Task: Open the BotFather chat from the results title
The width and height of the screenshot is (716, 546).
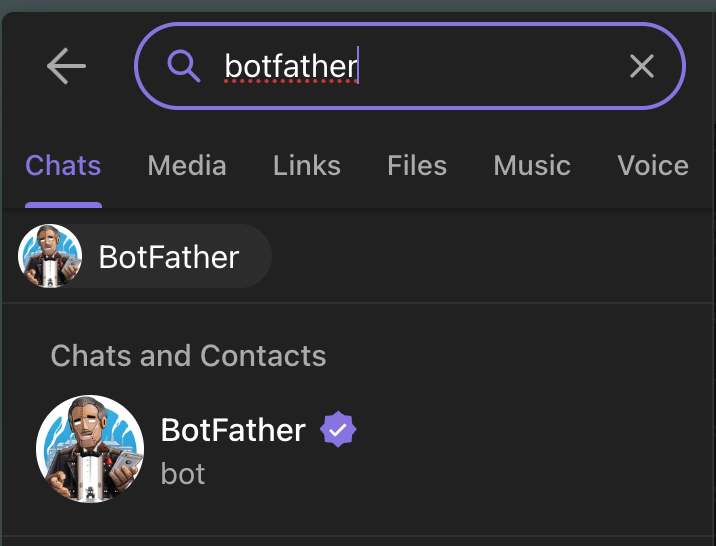Action: tap(233, 430)
